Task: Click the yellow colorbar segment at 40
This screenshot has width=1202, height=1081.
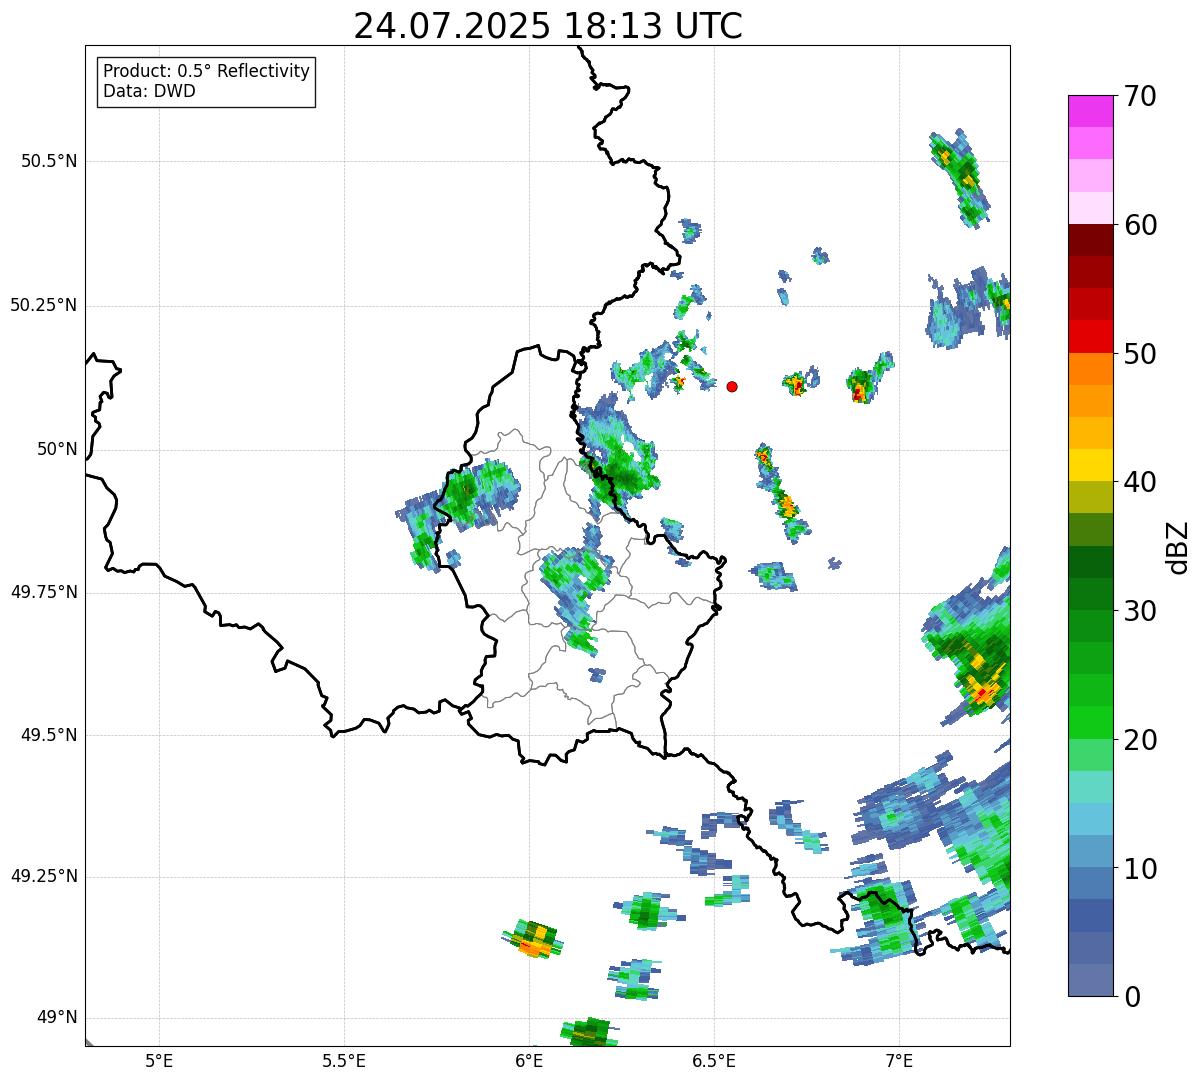Action: pos(1090,465)
